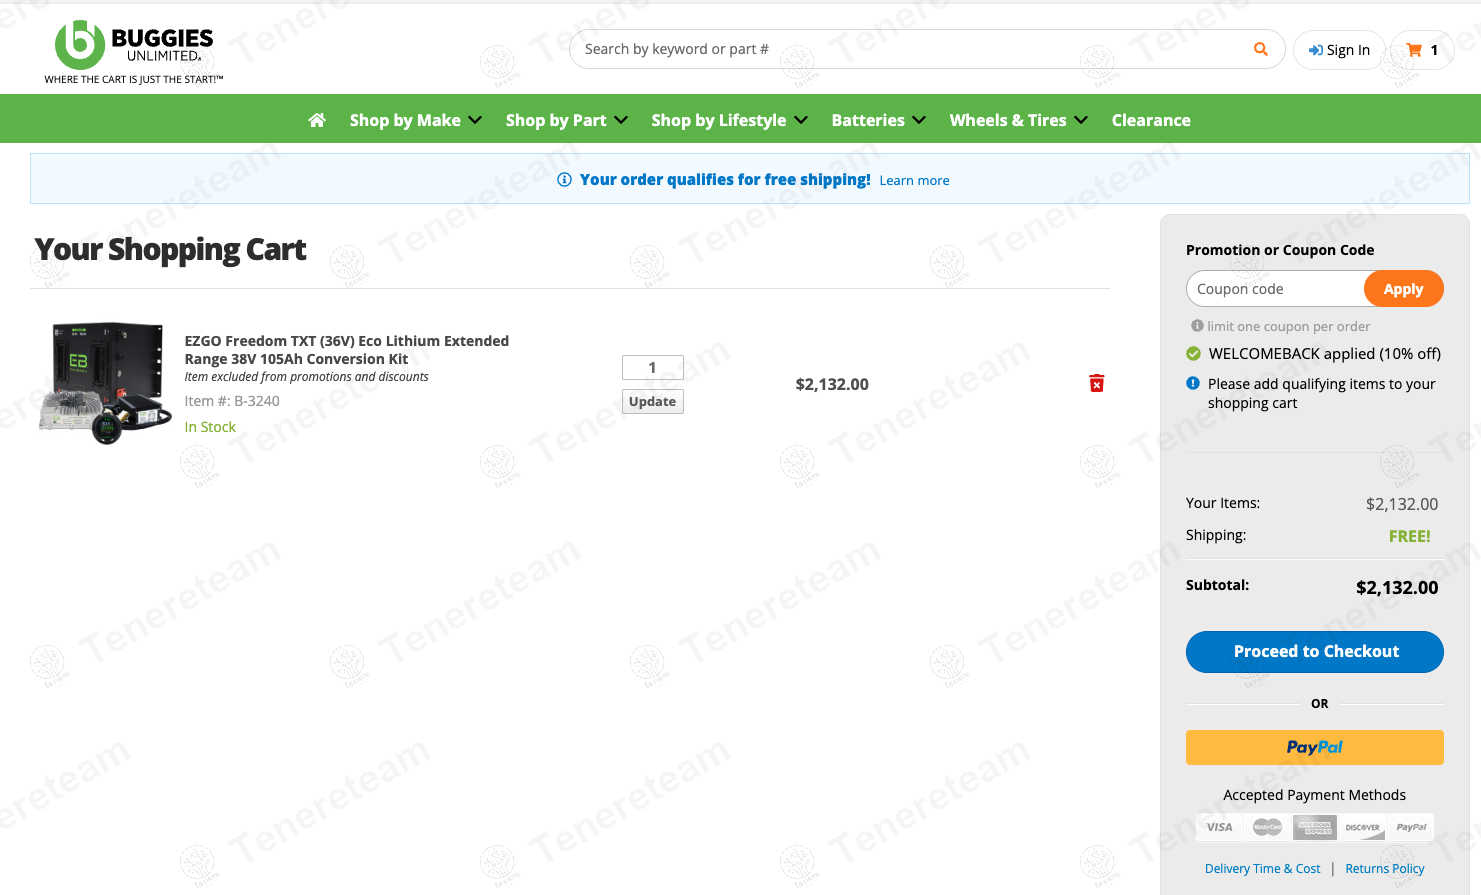Click the MasterCard payment icon
The image size is (1481, 895).
pos(1267,827)
